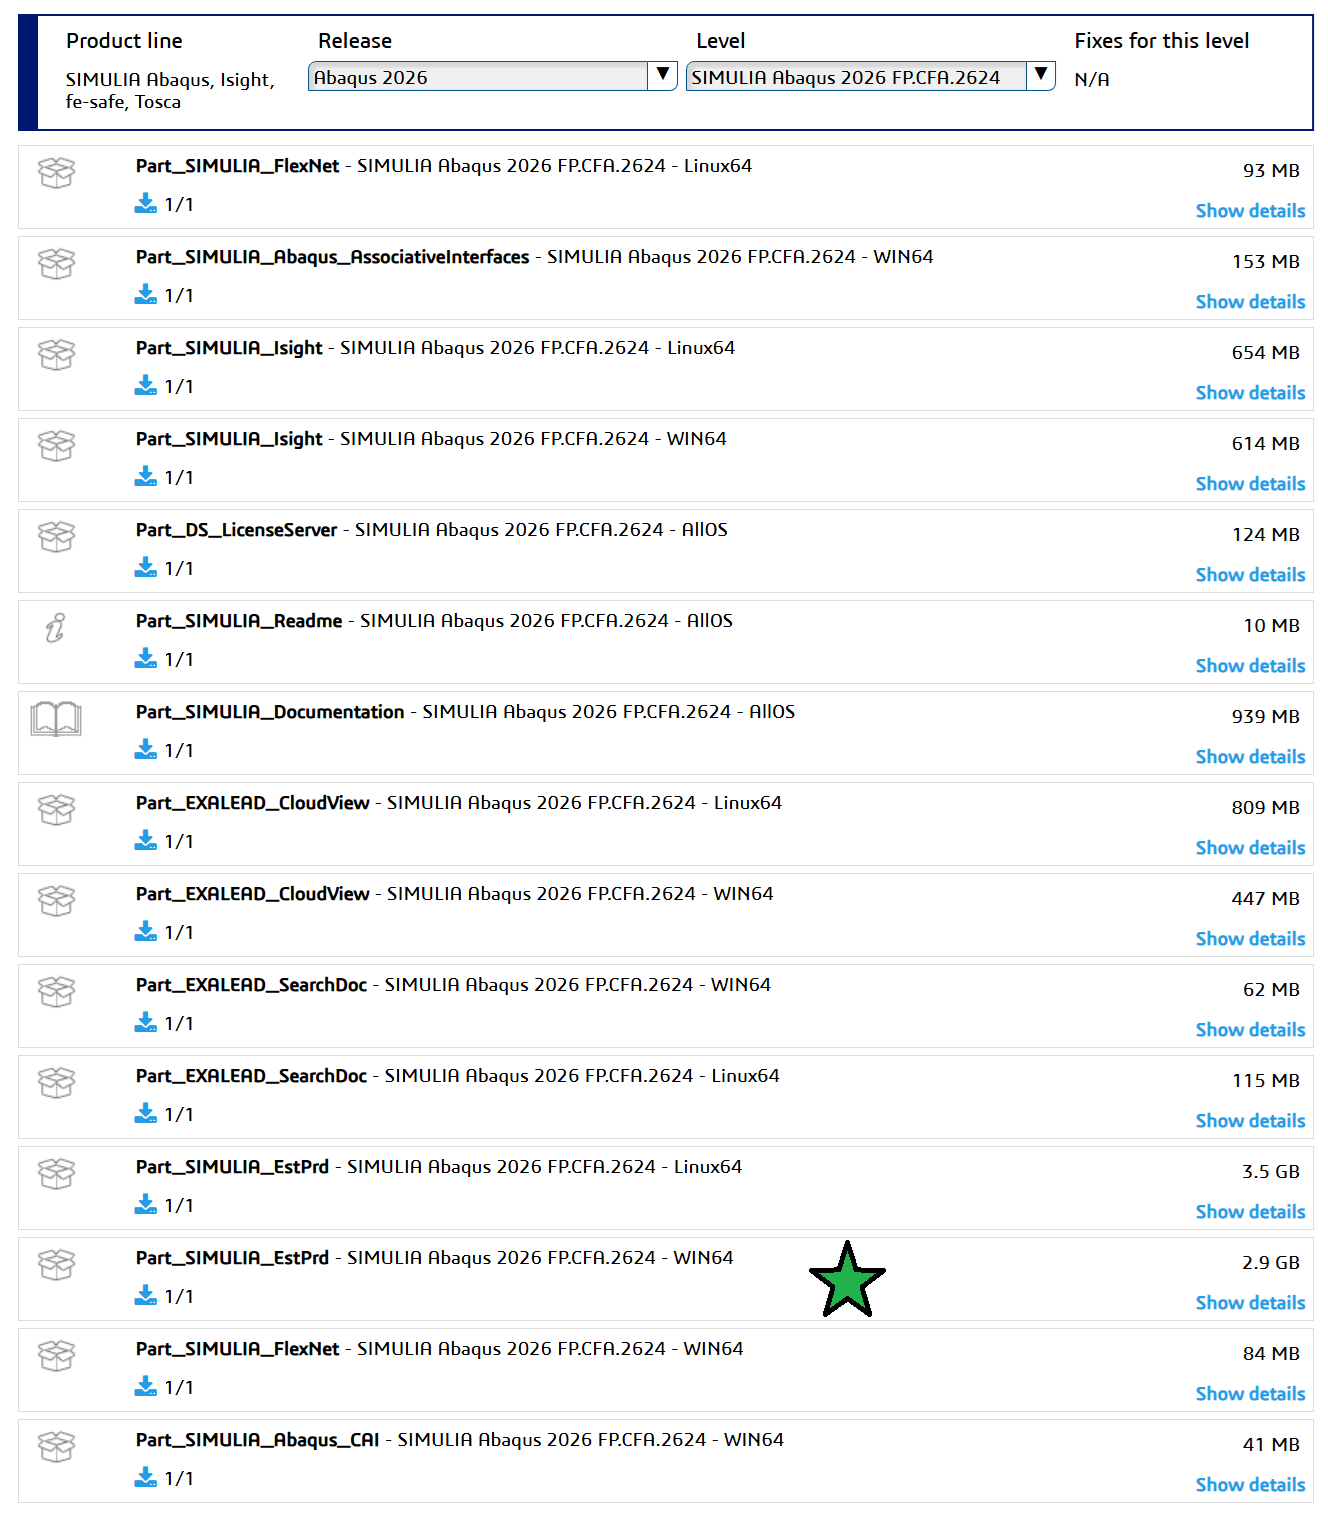This screenshot has width=1328, height=1527.
Task: Show details for SearchDoc Linux64
Action: (x=1250, y=1121)
